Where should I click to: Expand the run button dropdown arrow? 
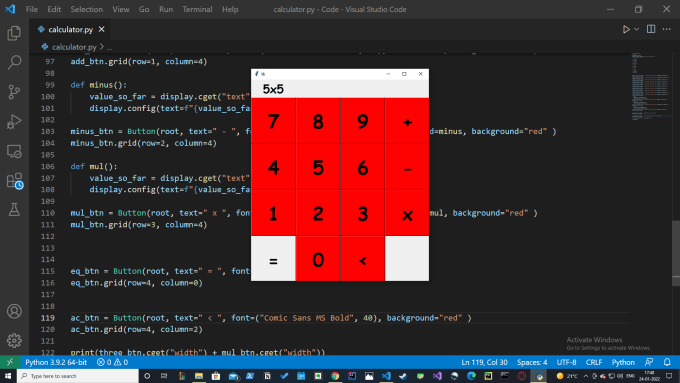pos(636,29)
